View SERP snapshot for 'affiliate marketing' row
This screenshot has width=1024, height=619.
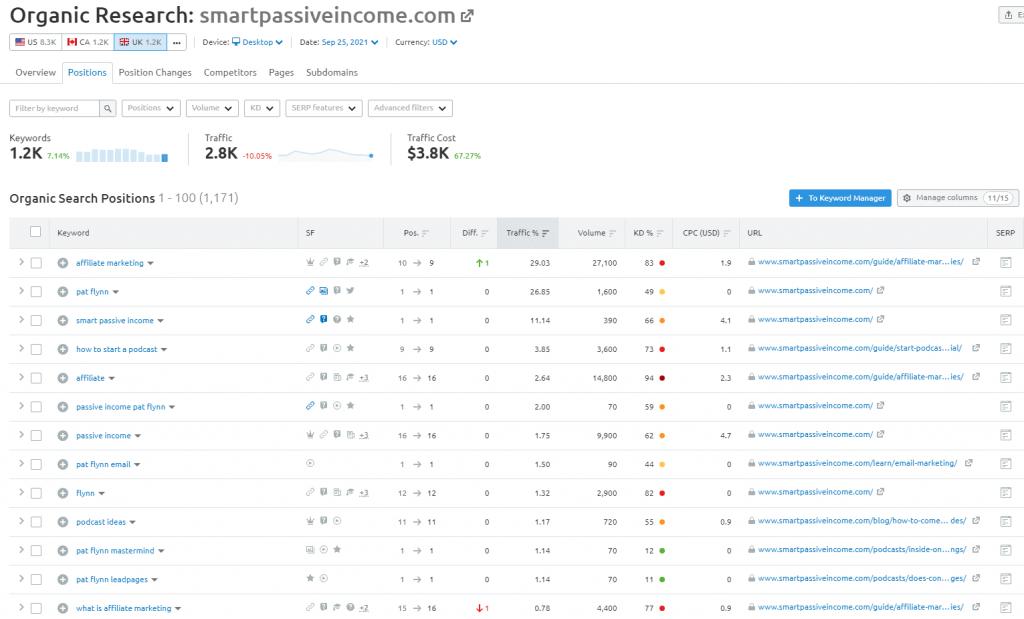click(x=1006, y=262)
